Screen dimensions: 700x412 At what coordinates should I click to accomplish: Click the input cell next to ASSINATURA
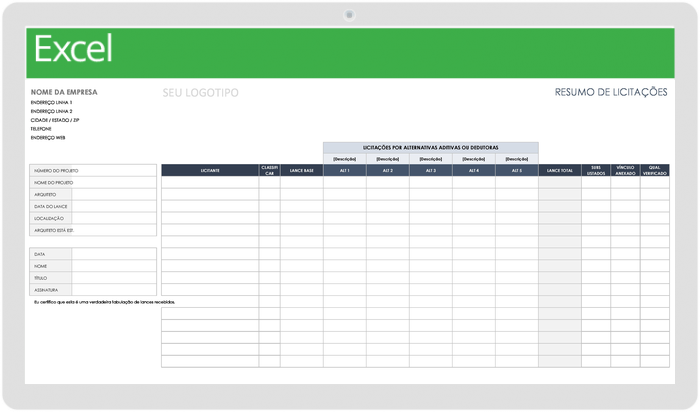click(114, 290)
